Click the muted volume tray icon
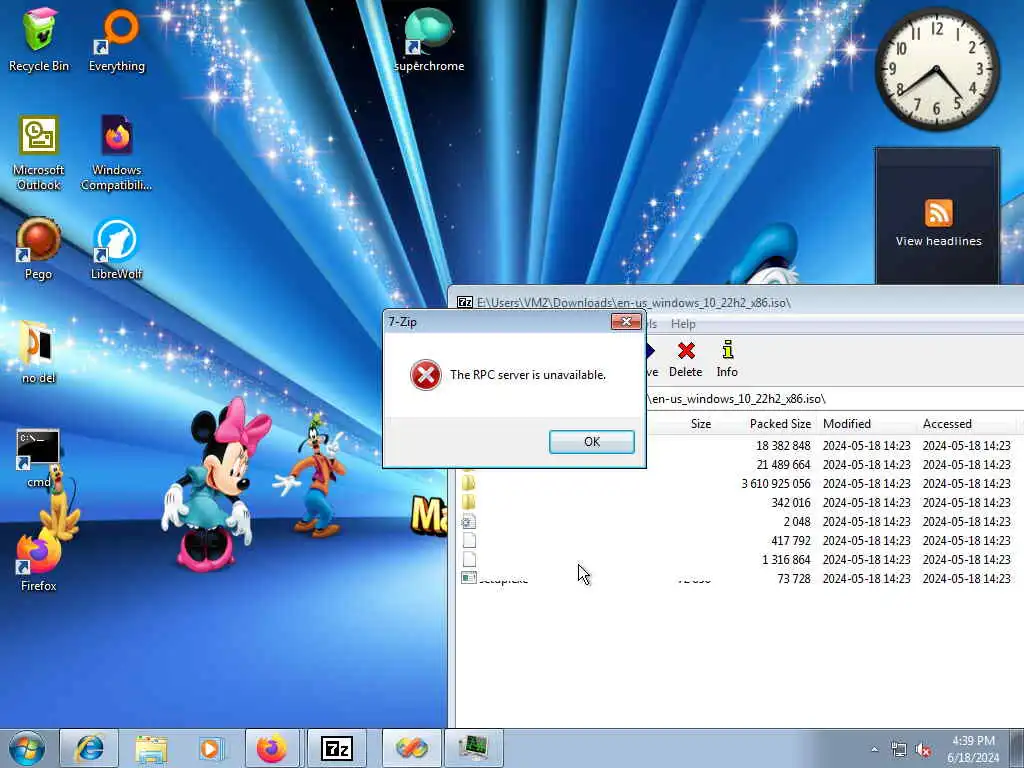 [923, 750]
